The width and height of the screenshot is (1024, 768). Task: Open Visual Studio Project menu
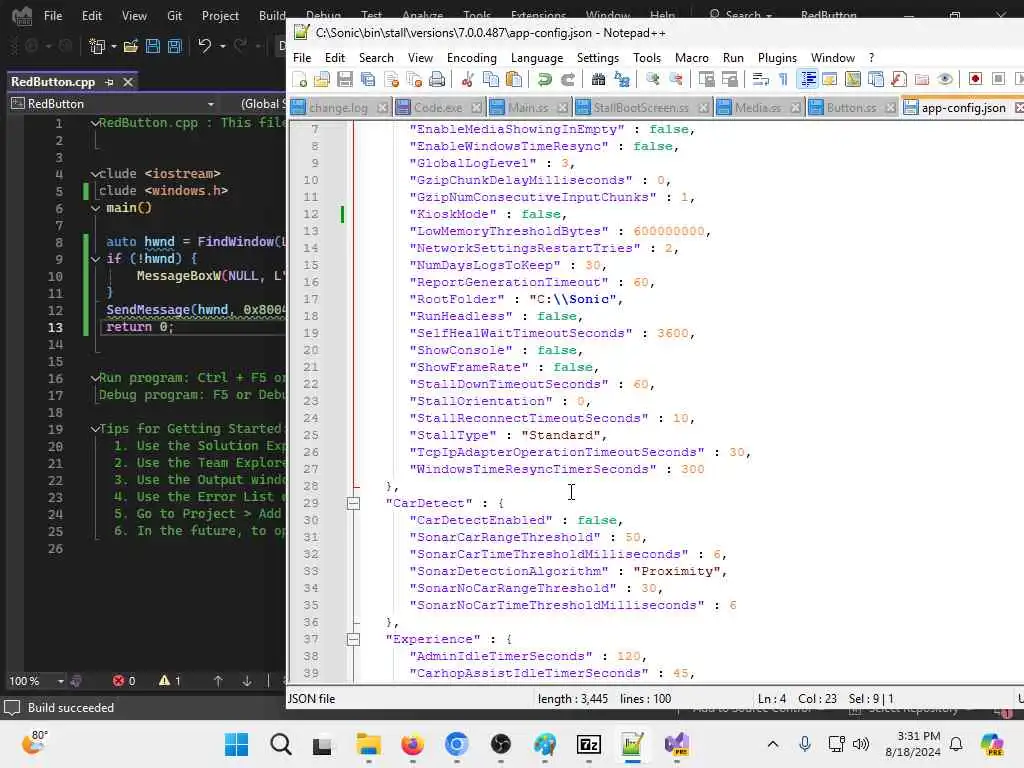tap(220, 16)
